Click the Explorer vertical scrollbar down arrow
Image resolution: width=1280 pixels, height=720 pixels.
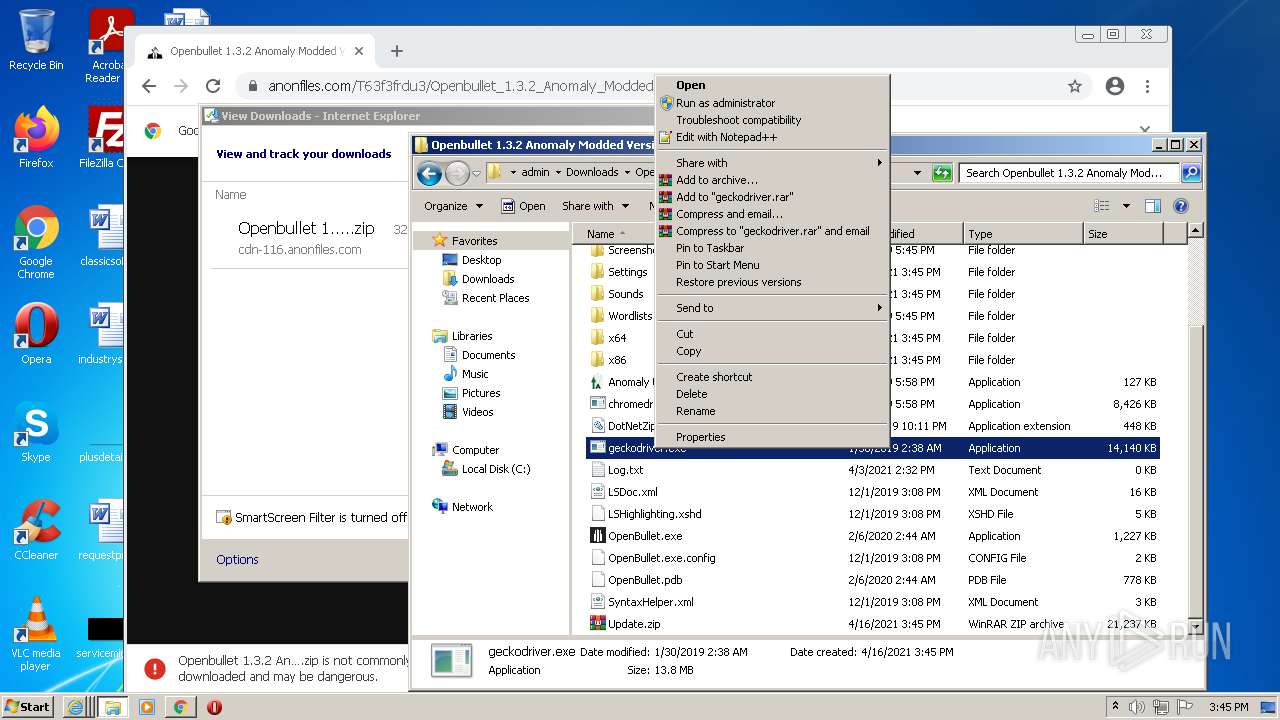click(x=1194, y=626)
